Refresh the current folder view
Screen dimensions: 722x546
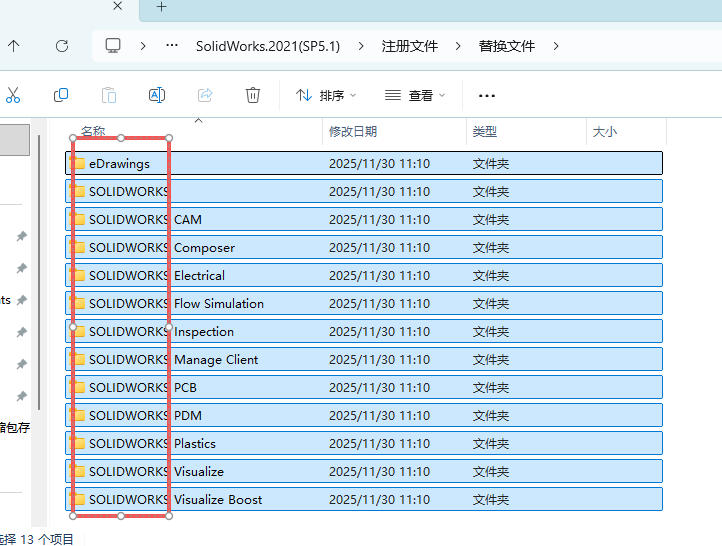tap(62, 46)
